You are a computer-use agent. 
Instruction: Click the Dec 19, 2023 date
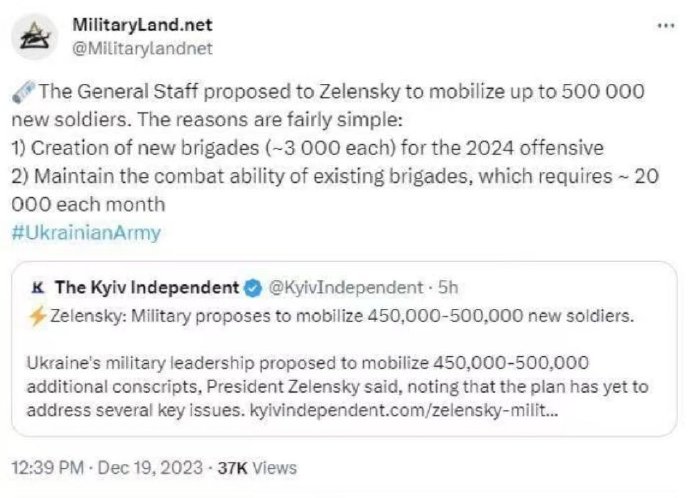coord(150,468)
